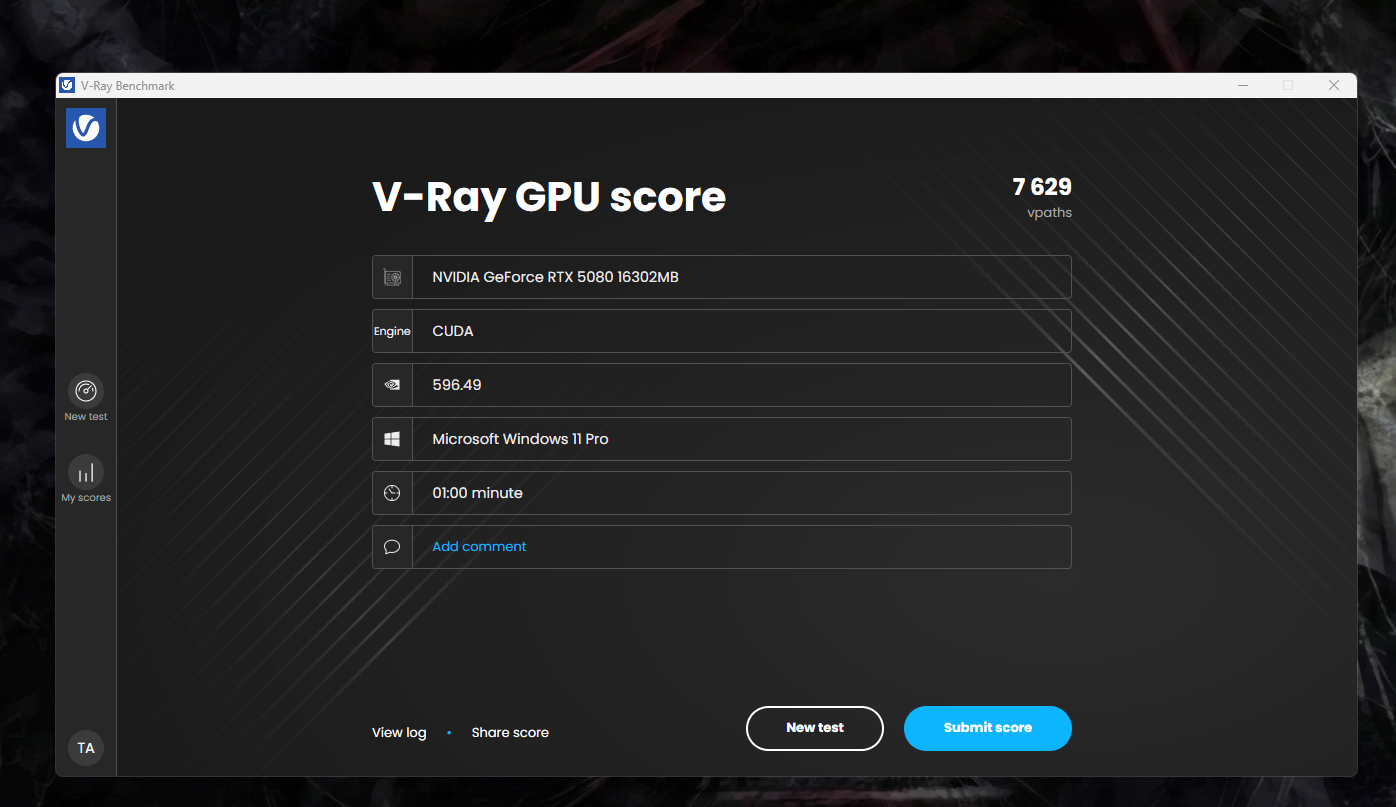Click Add comment link
The image size is (1396, 807).
[479, 547]
